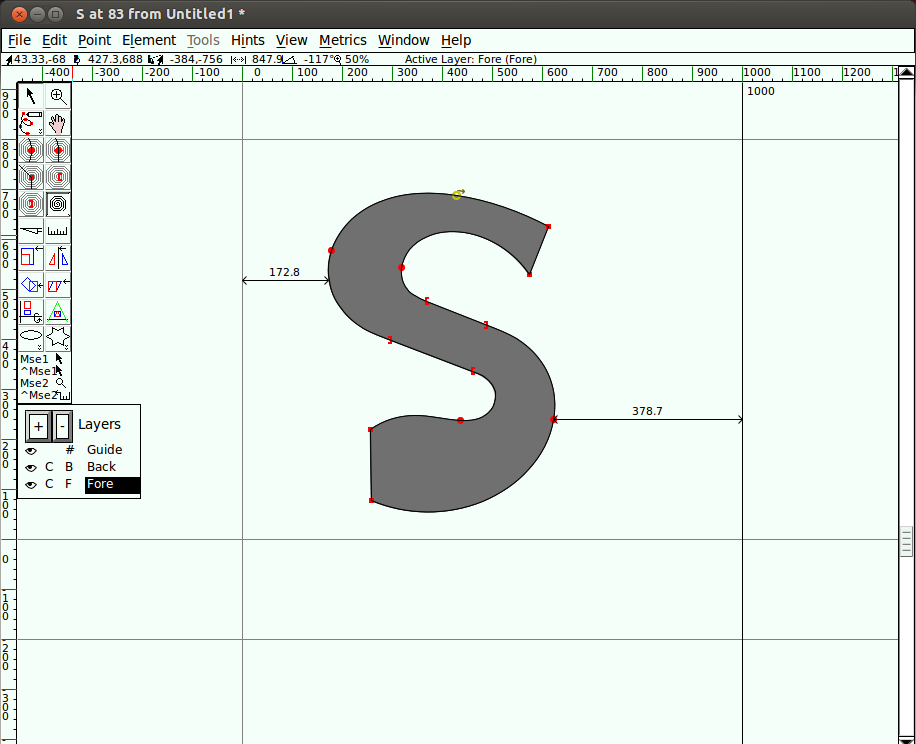Hide the Guide layer using eye icon
This screenshot has width=916, height=744.
point(31,451)
